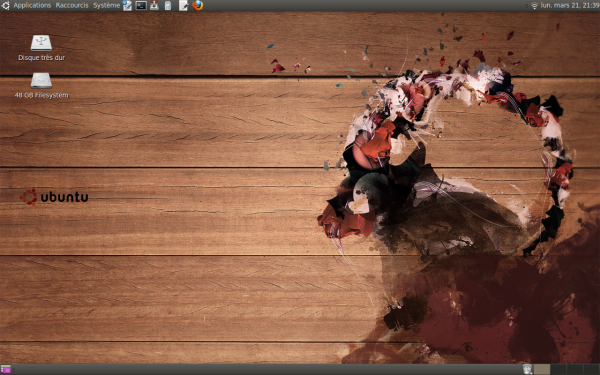Launch Firefox from the top panel
600x375 pixels.
coord(197,5)
